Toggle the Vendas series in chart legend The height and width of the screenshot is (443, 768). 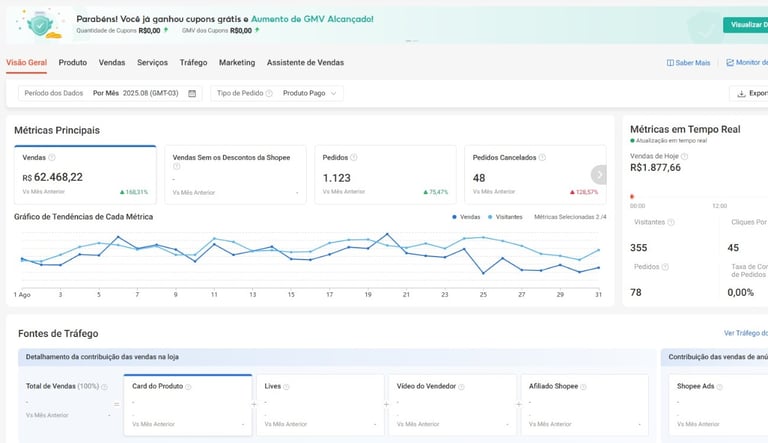coord(466,216)
